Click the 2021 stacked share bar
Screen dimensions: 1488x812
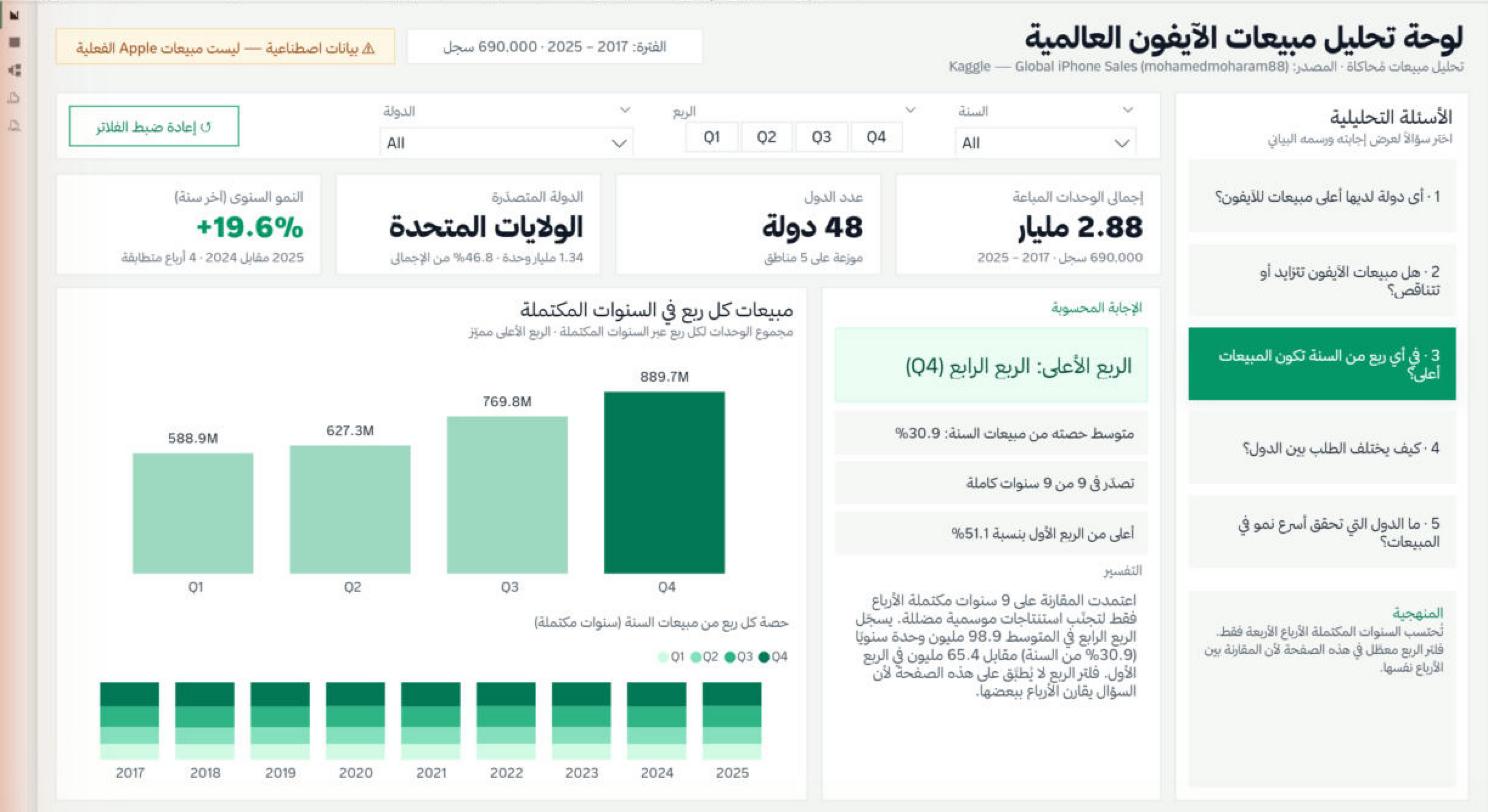[431, 721]
